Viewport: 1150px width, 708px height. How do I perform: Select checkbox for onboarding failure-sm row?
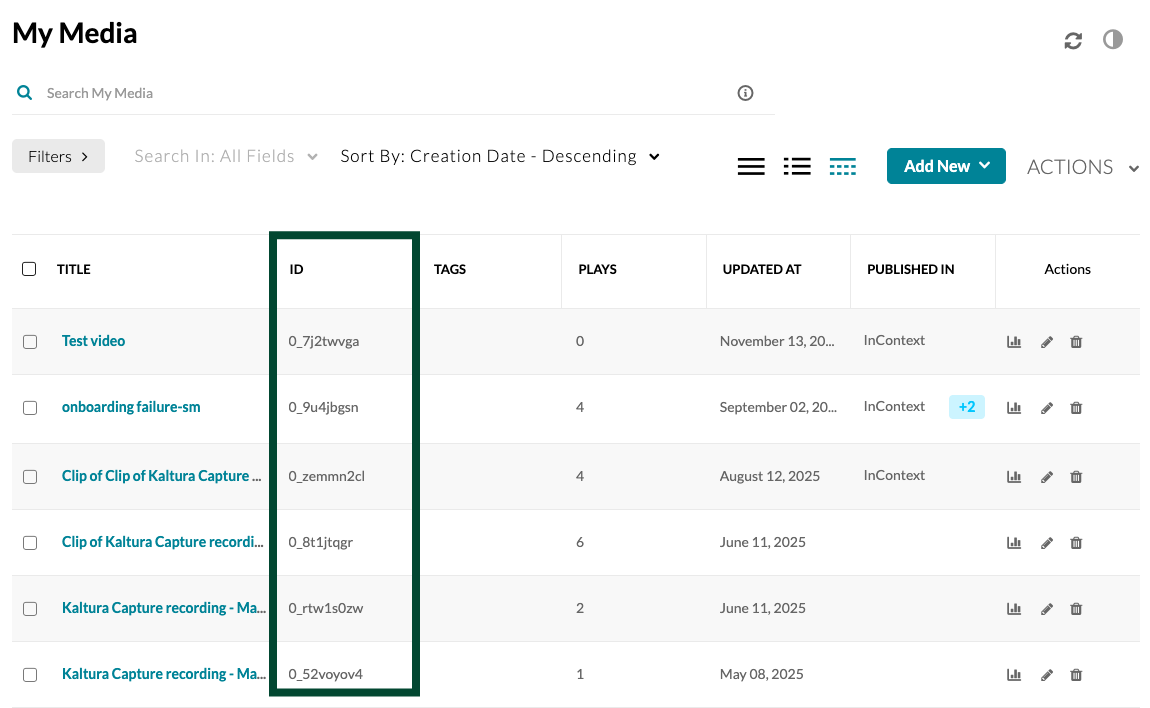(30, 408)
